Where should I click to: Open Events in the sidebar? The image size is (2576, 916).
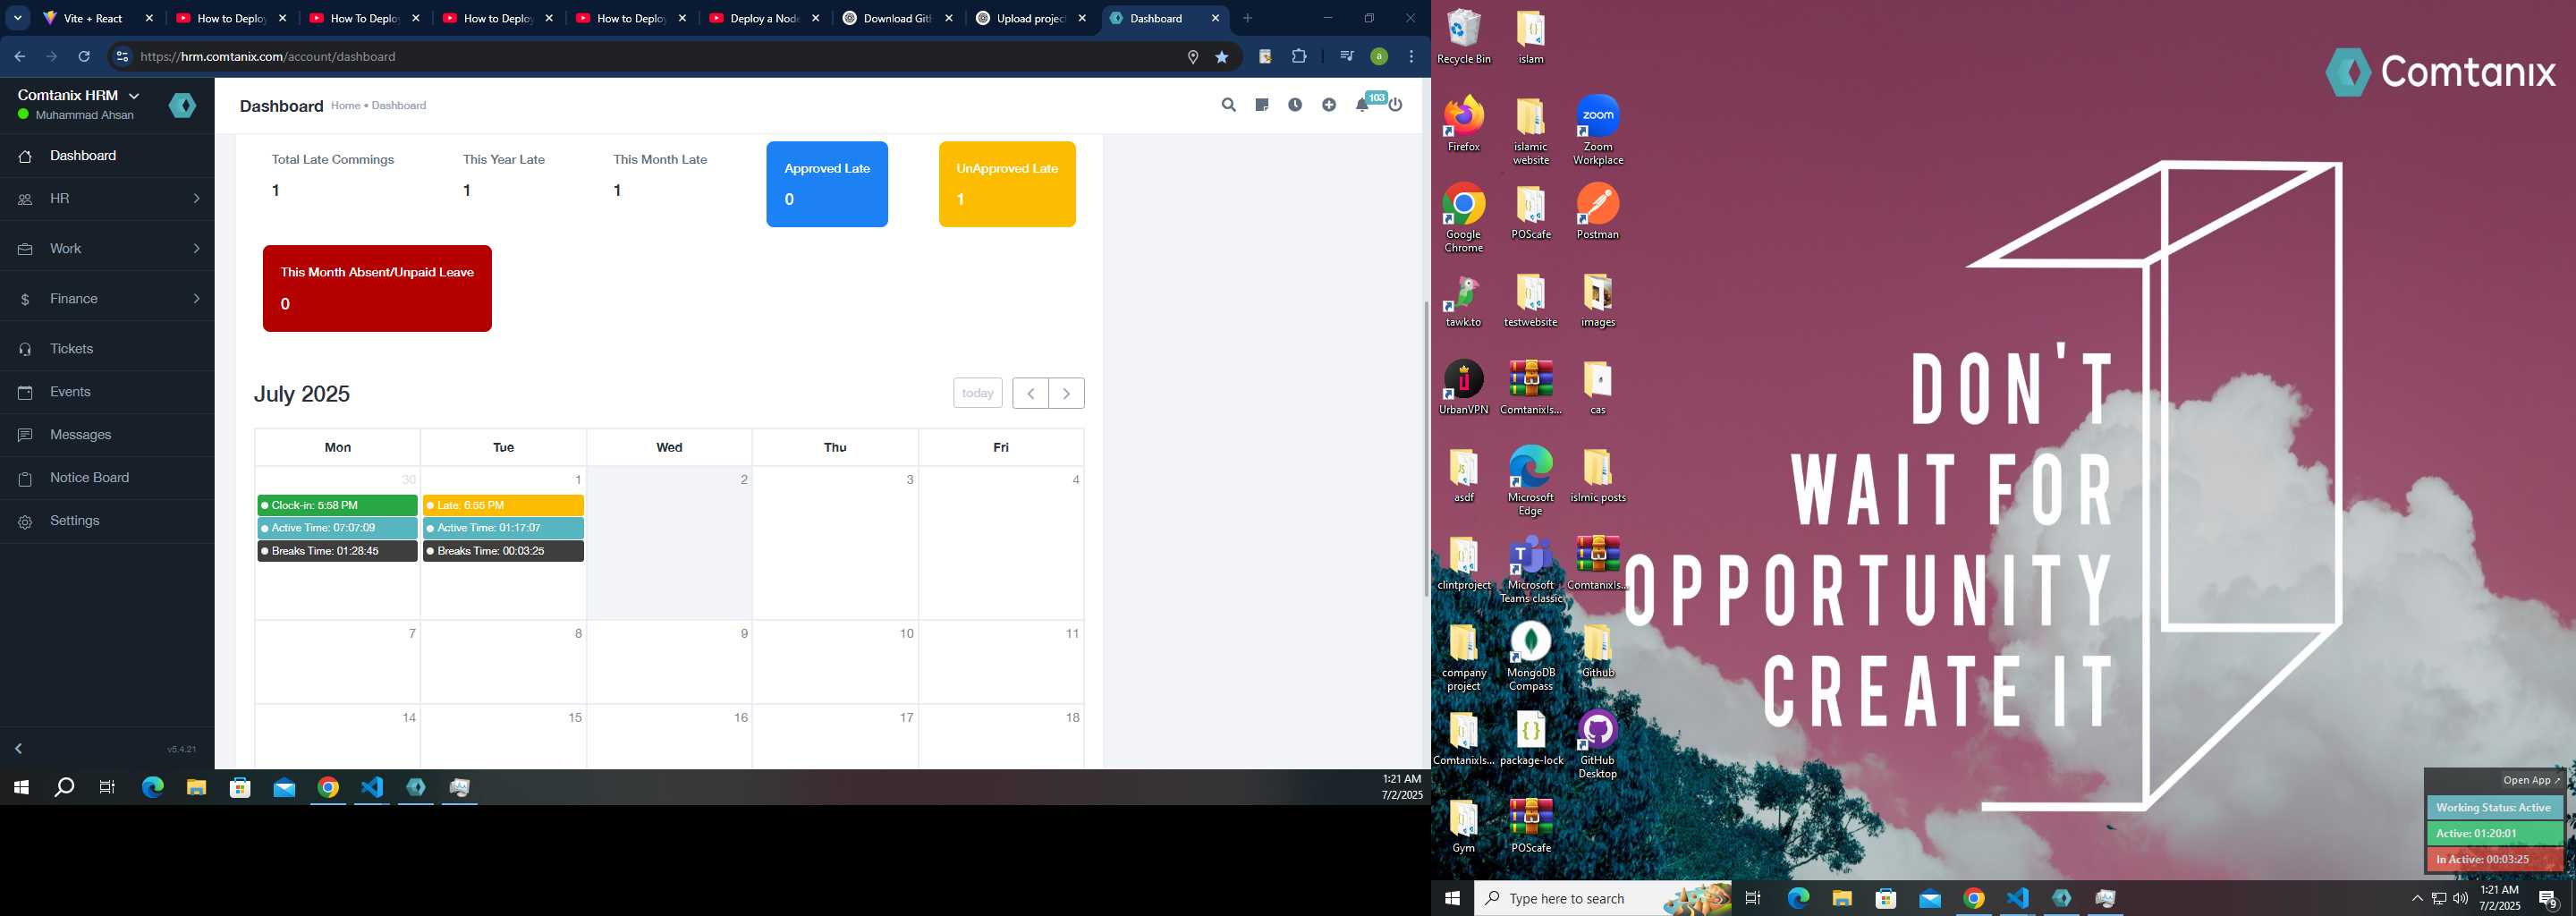pyautogui.click(x=107, y=392)
